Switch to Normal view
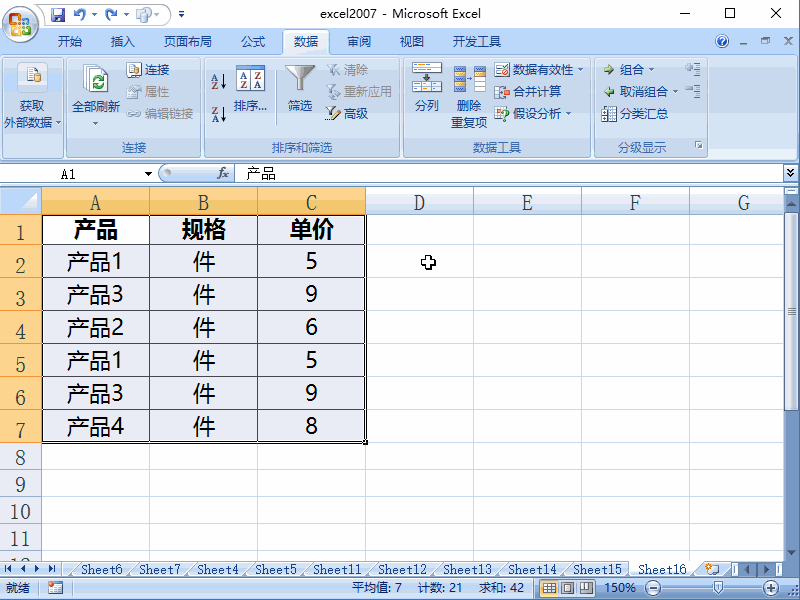 (x=549, y=588)
